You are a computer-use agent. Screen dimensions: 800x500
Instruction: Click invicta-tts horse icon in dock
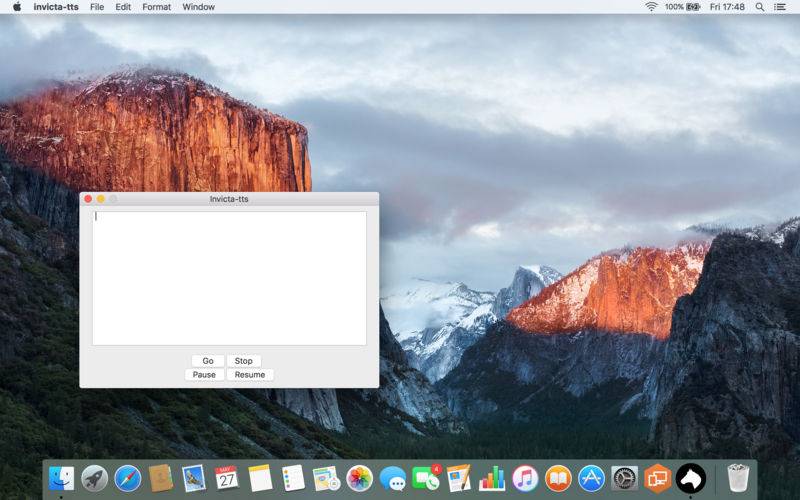coord(691,479)
